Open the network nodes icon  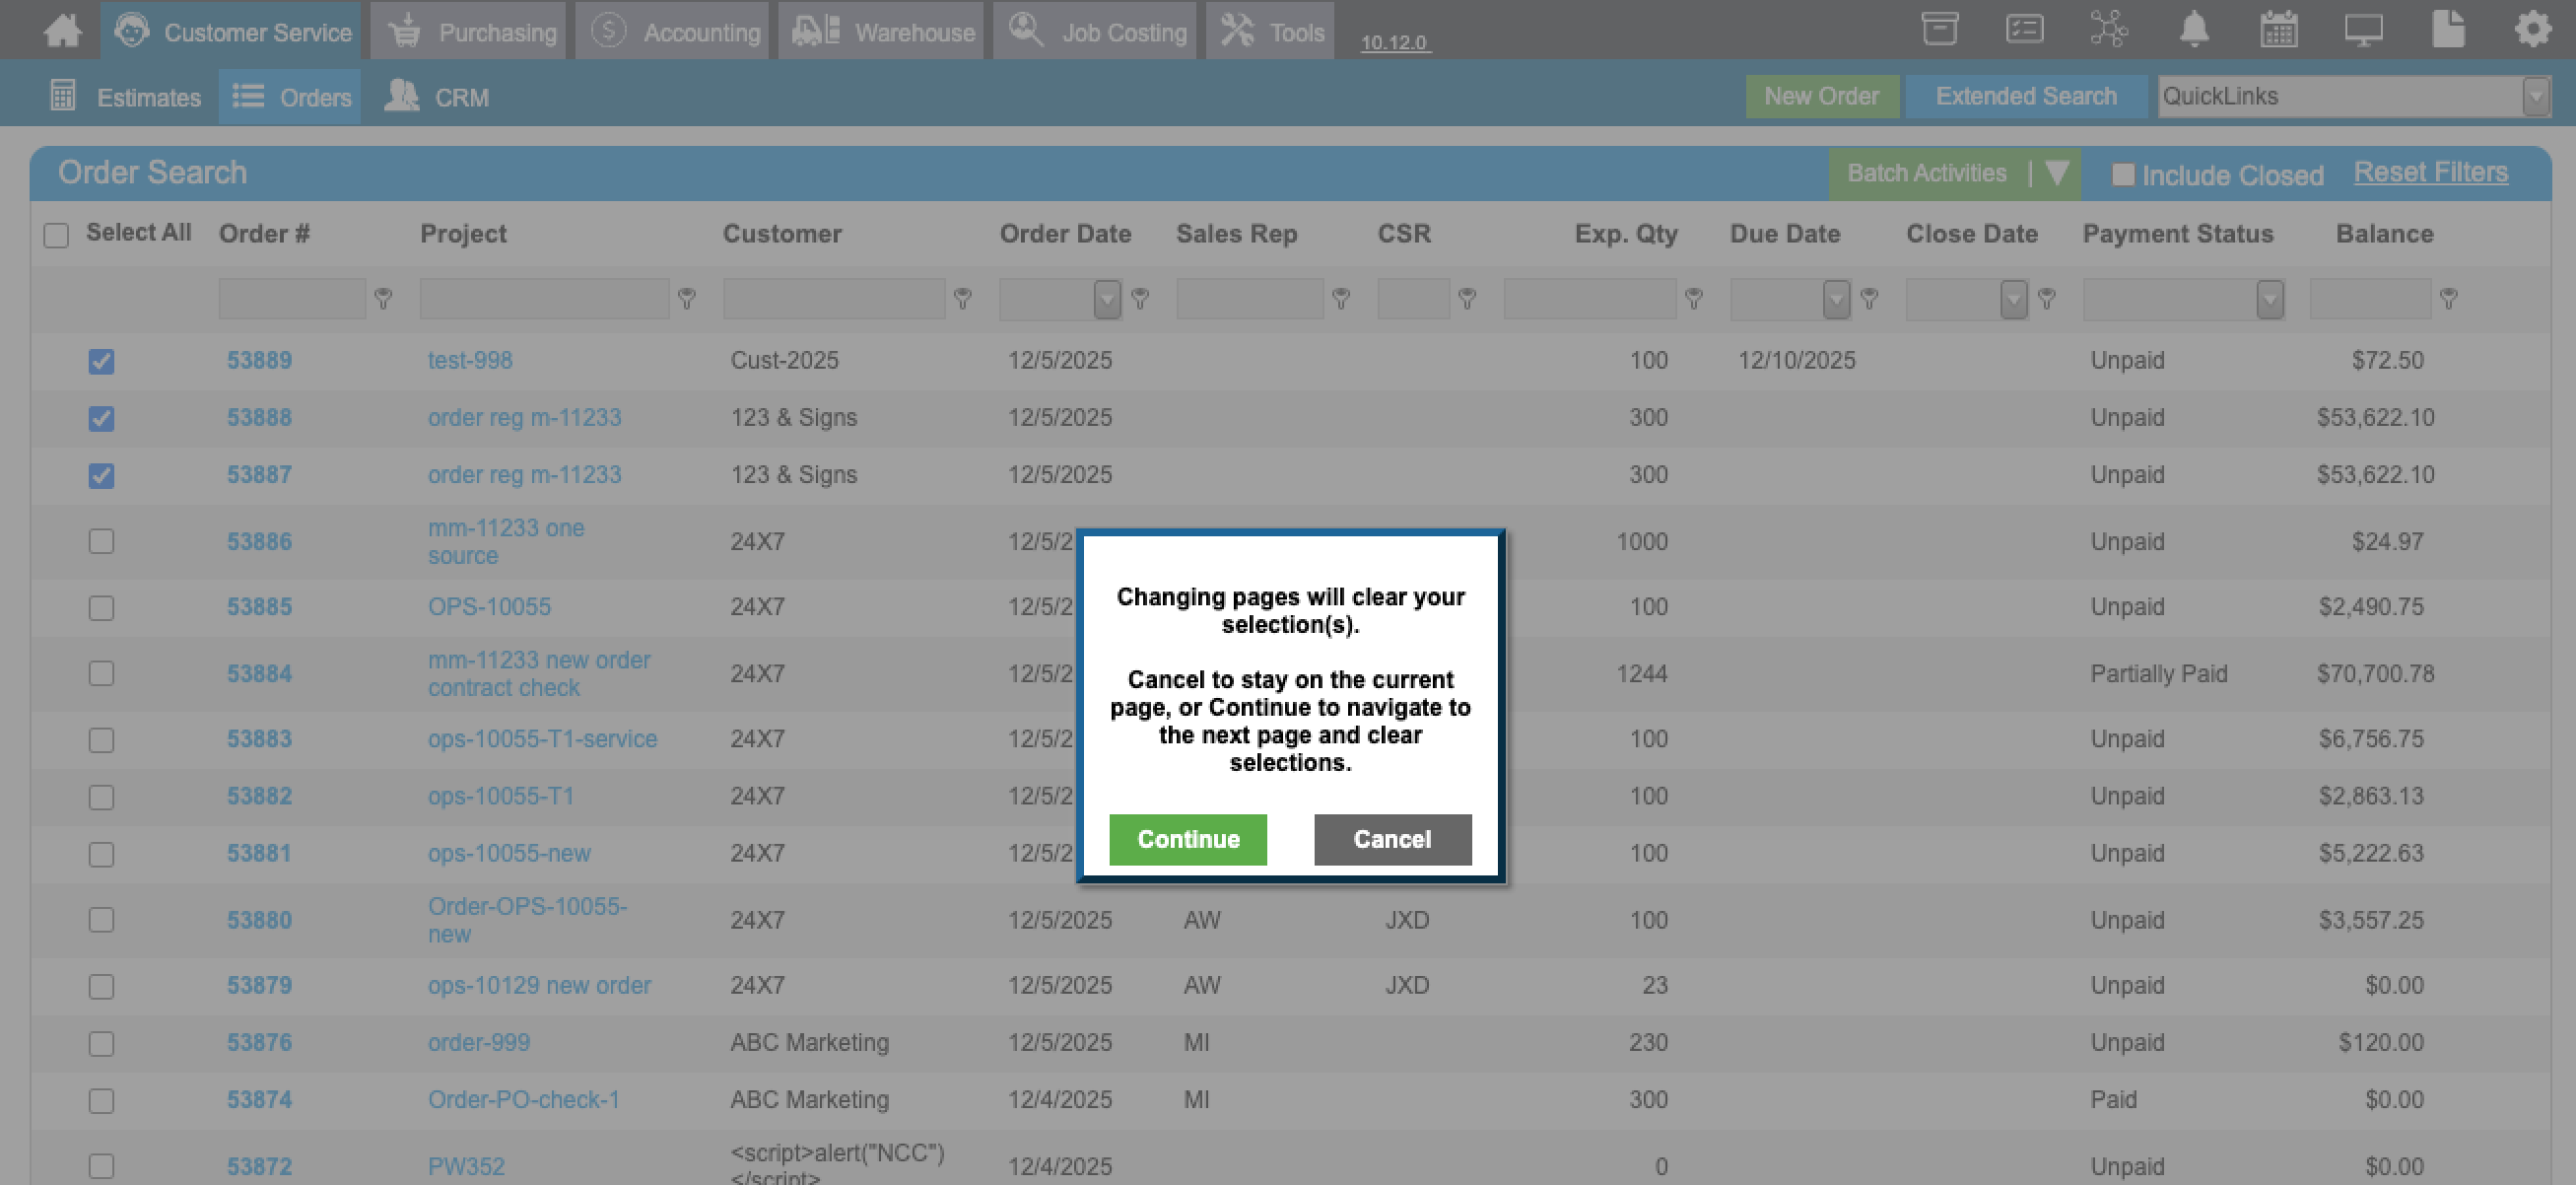click(x=2109, y=29)
